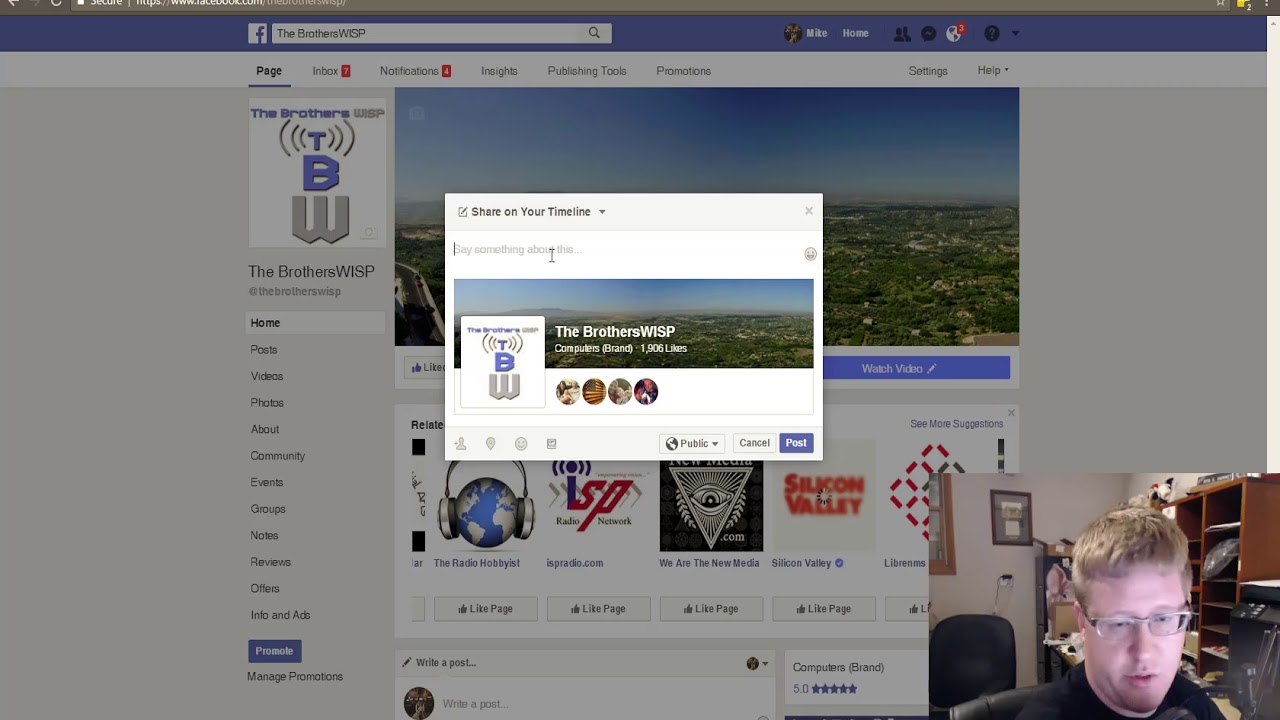
Task: Click browser back arrow
Action: [x=13, y=3]
